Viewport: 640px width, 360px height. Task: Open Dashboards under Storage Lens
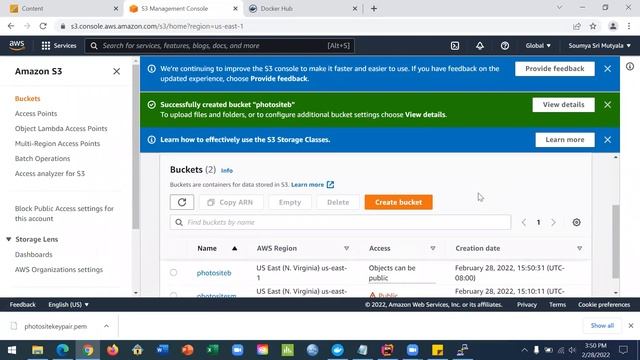coord(33,254)
